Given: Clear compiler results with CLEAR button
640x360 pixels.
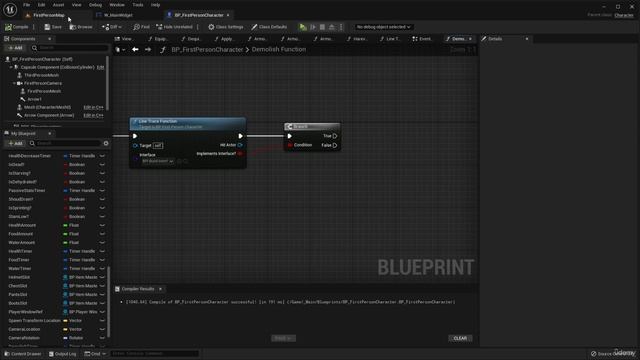Looking at the screenshot, I should [x=460, y=338].
